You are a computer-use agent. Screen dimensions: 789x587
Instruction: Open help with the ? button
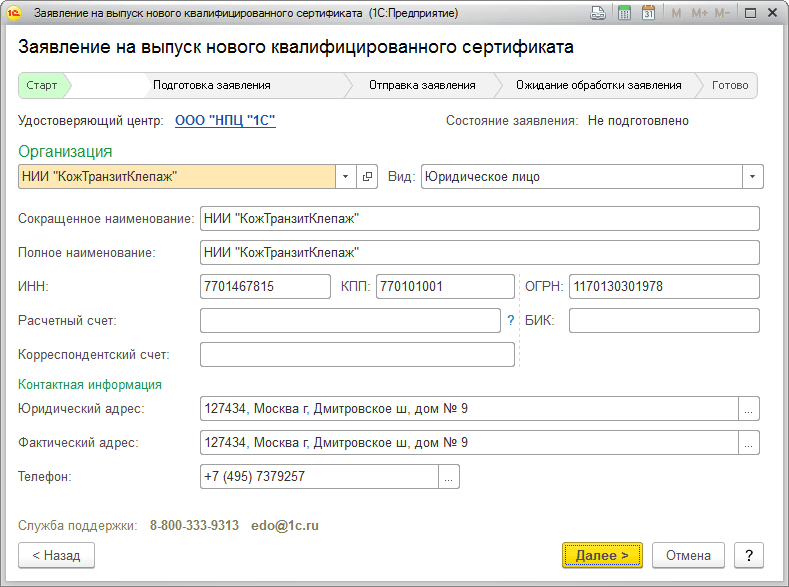(x=749, y=555)
